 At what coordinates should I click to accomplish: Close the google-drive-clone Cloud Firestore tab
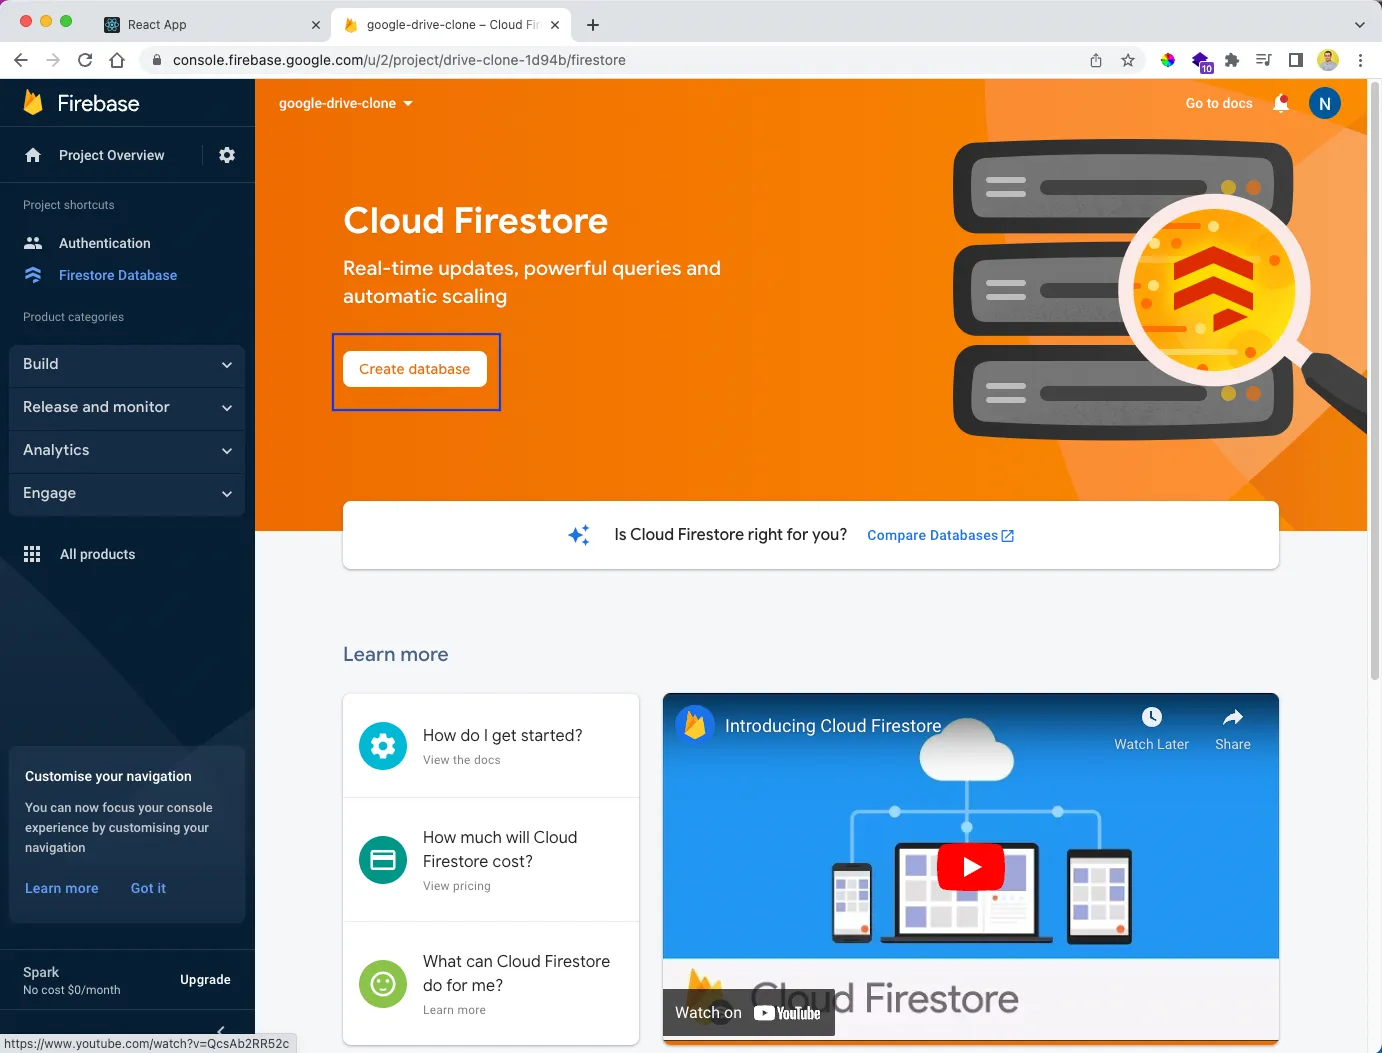[x=555, y=25]
